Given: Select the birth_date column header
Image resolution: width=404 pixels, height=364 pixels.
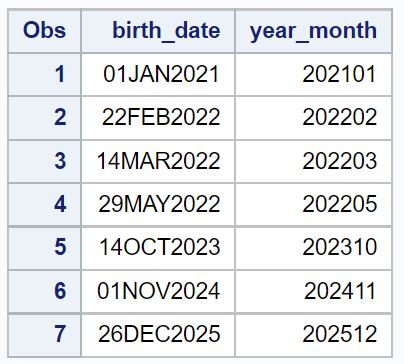Looking at the screenshot, I should 158,31.
